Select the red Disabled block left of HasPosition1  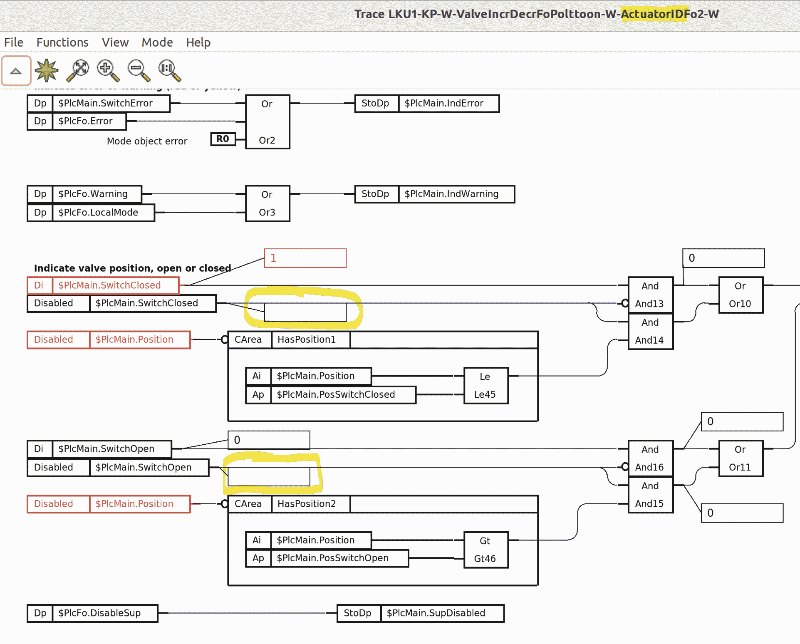[x=109, y=340]
